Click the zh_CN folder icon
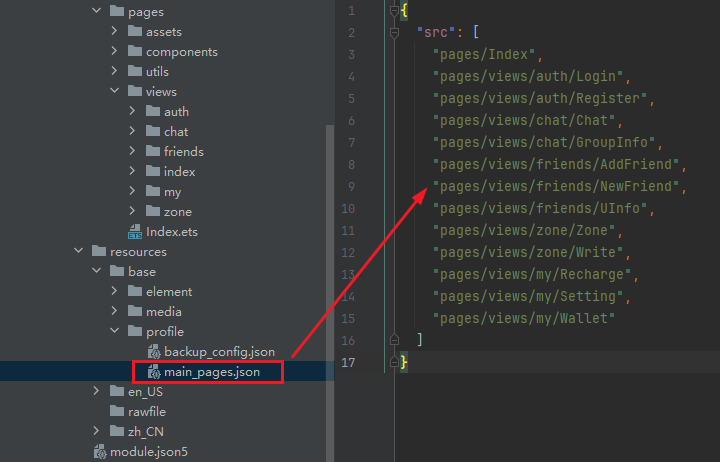720x462 pixels. pos(117,431)
